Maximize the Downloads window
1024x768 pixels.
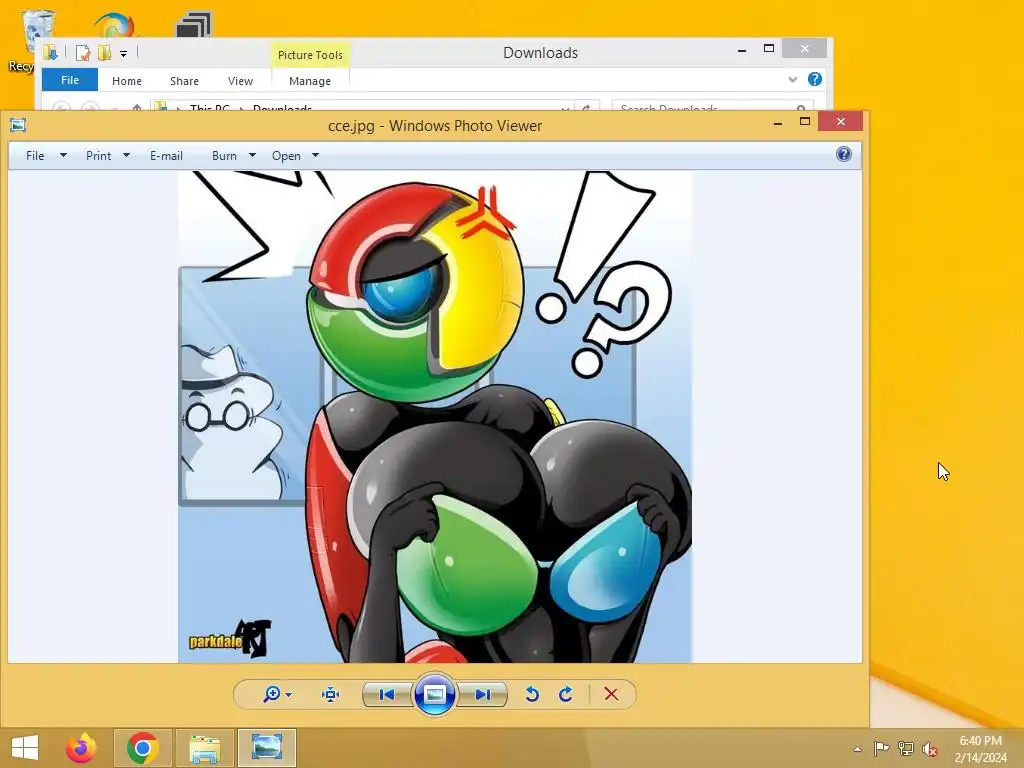[x=769, y=48]
